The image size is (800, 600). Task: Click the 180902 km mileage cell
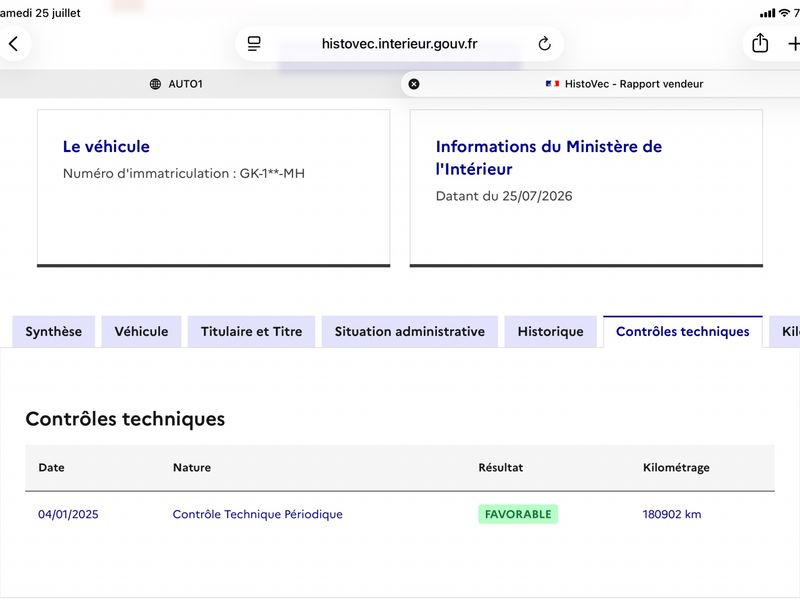(672, 514)
